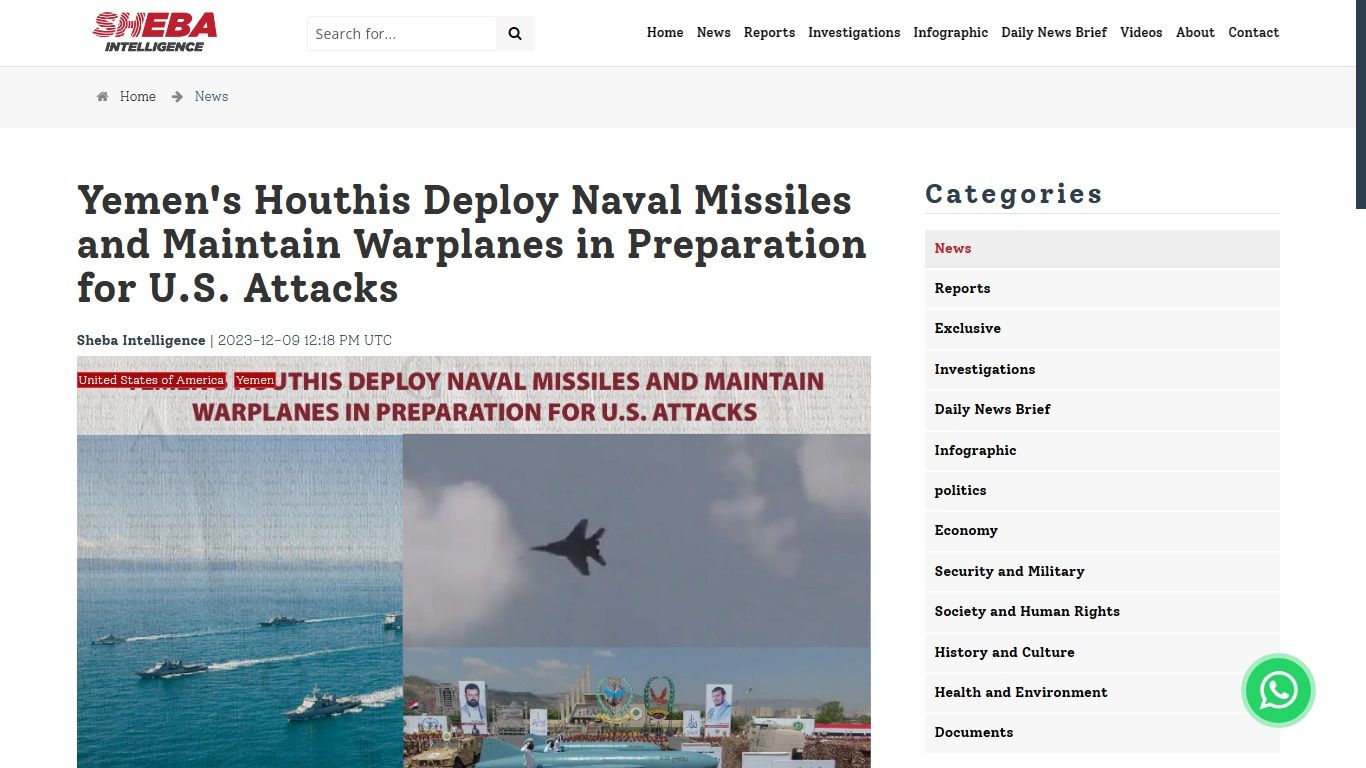Click the breadcrumb home icon

(x=102, y=97)
